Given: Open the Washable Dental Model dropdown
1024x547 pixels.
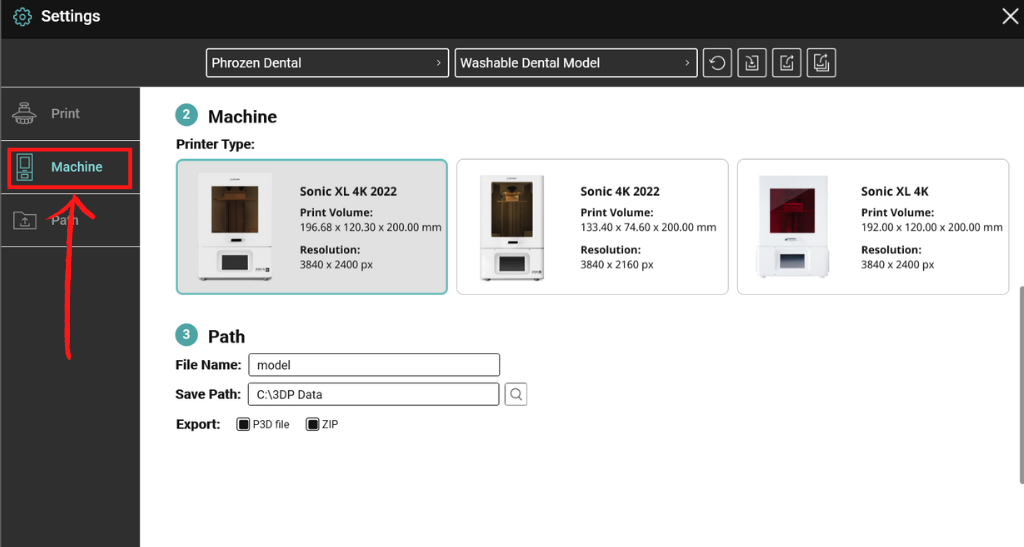Looking at the screenshot, I should point(576,63).
